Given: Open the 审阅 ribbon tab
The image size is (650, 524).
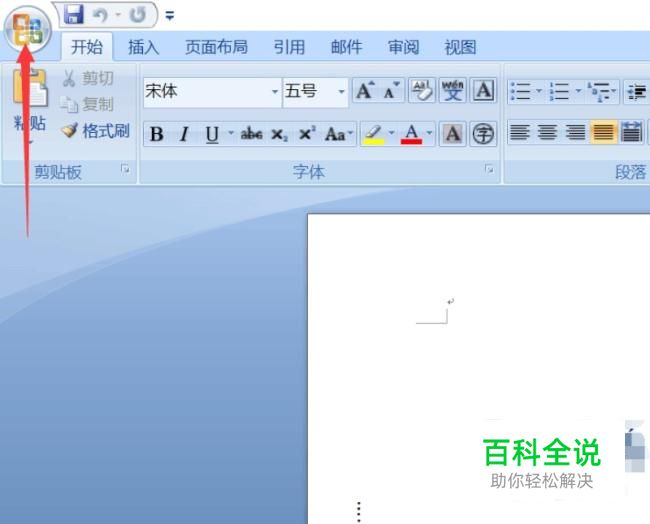Looking at the screenshot, I should (x=403, y=47).
